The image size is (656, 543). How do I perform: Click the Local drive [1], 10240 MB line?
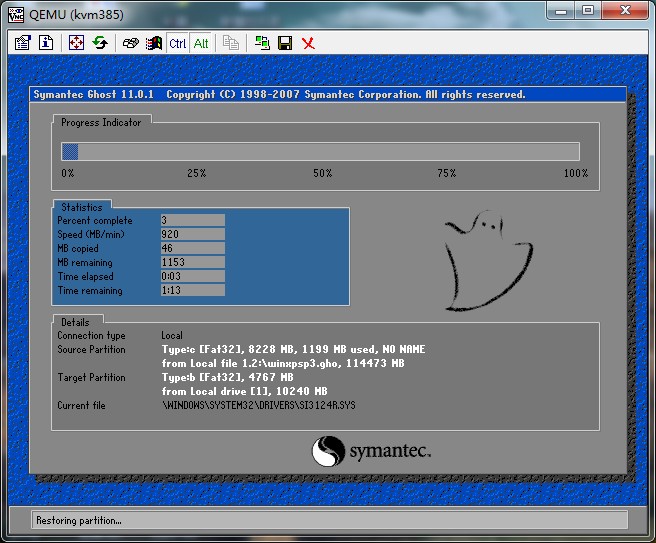tap(244, 391)
